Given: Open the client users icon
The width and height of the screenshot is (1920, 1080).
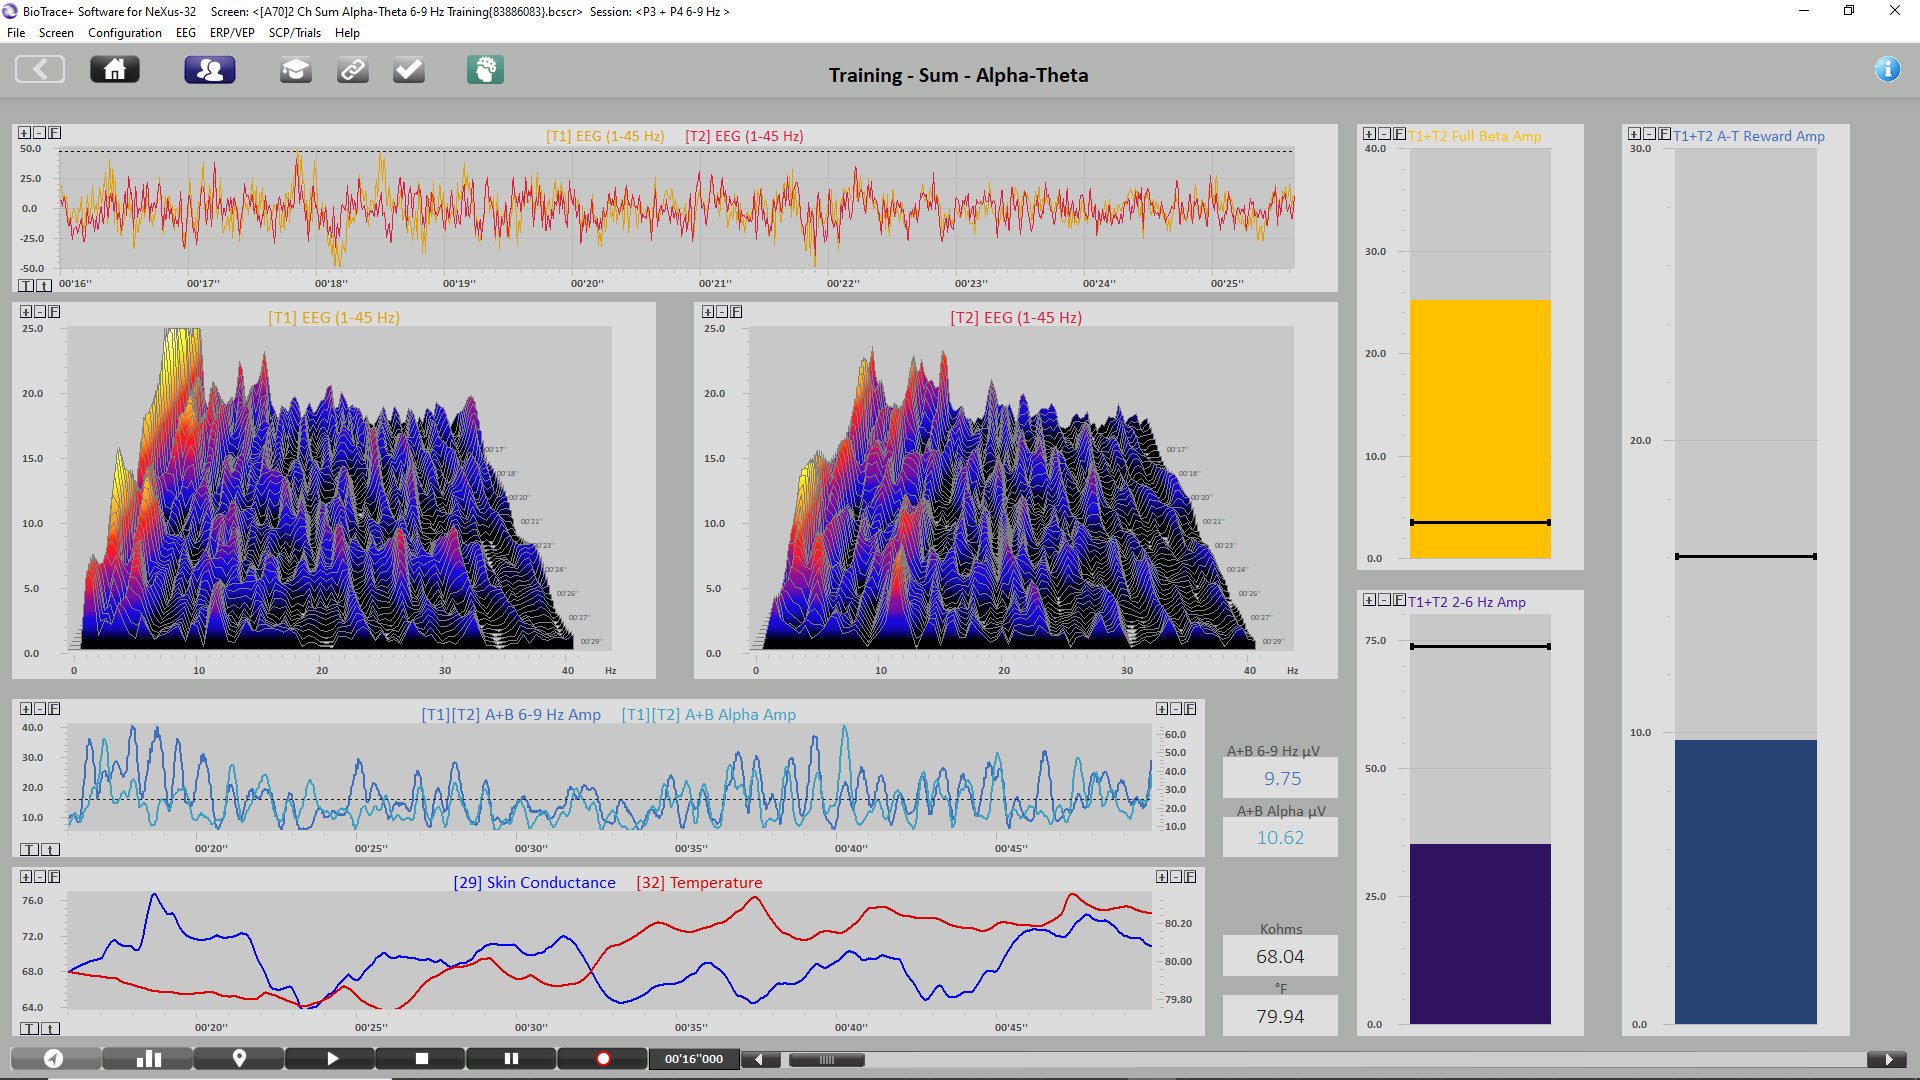Looking at the screenshot, I should click(210, 70).
